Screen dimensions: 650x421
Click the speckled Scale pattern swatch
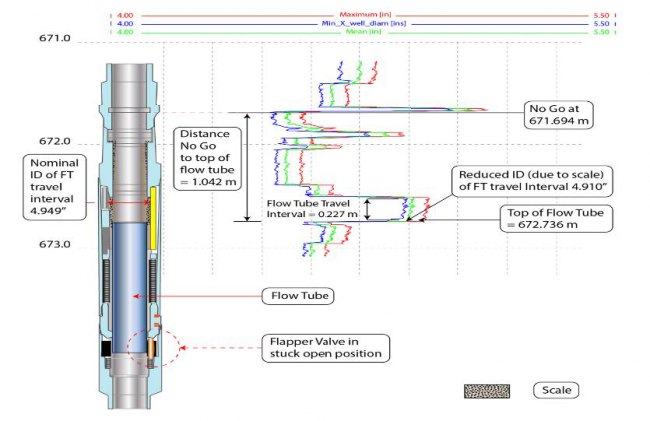[x=486, y=391]
